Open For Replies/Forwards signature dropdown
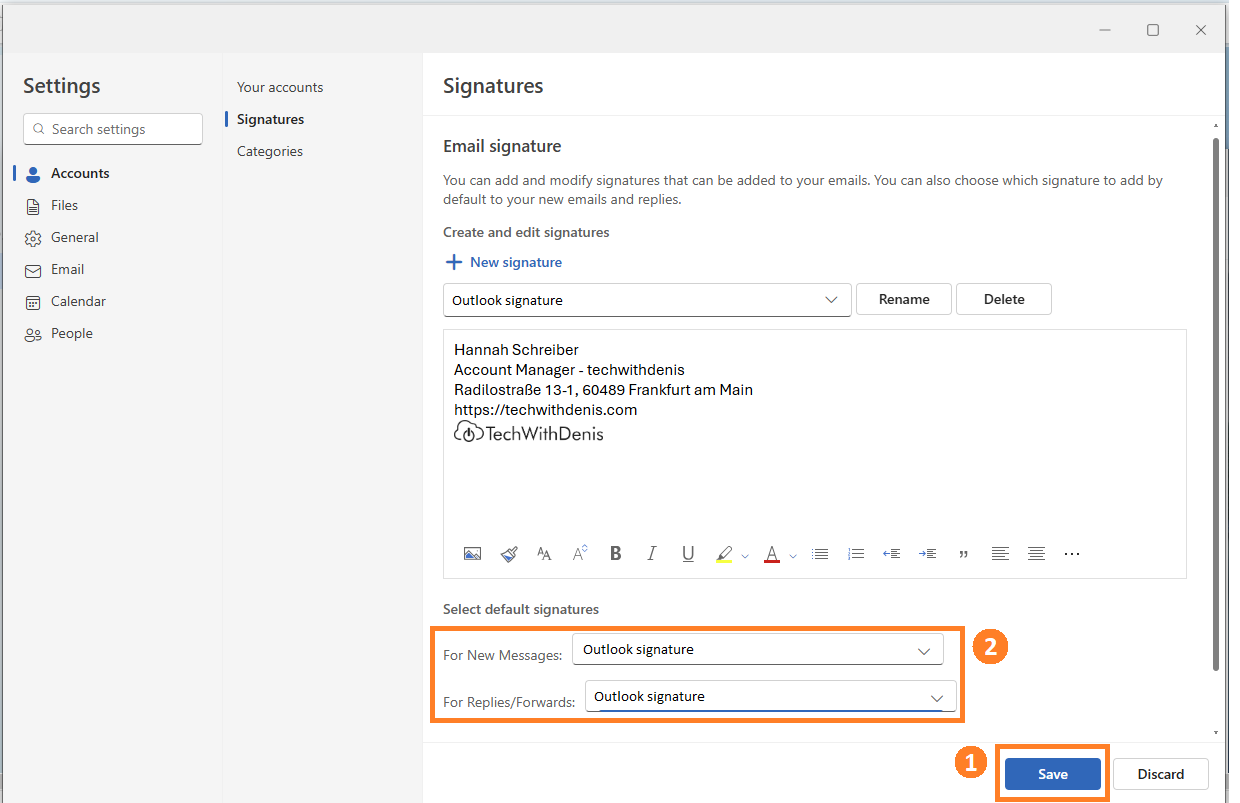 point(770,696)
